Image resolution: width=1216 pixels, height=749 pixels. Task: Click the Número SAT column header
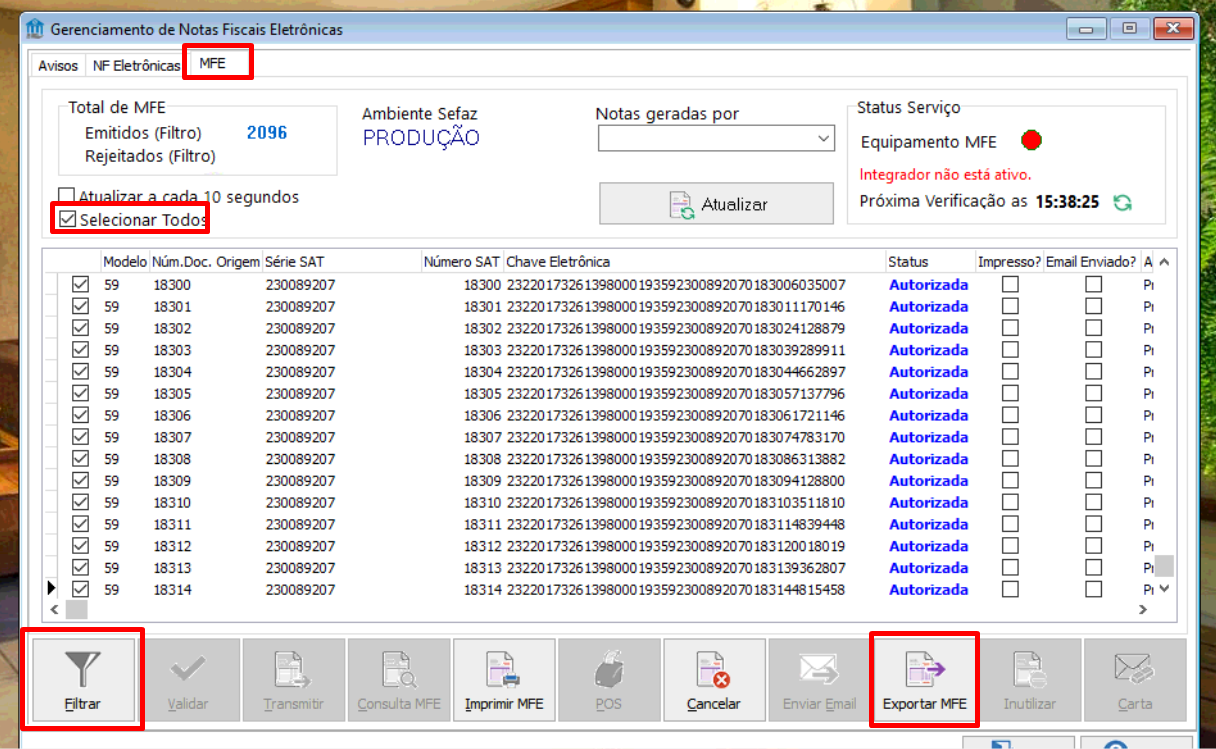click(461, 262)
